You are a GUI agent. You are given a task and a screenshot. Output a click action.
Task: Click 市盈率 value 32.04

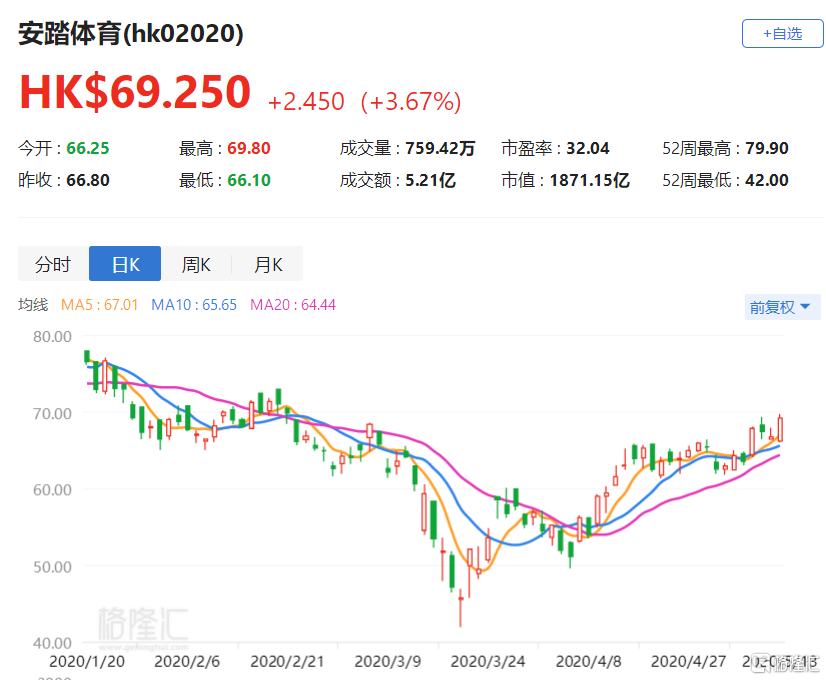pos(588,149)
